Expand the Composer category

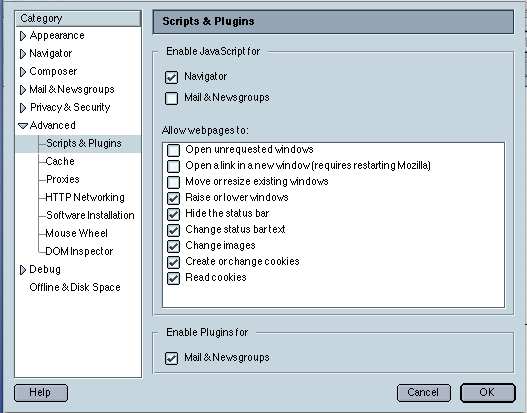(23, 72)
